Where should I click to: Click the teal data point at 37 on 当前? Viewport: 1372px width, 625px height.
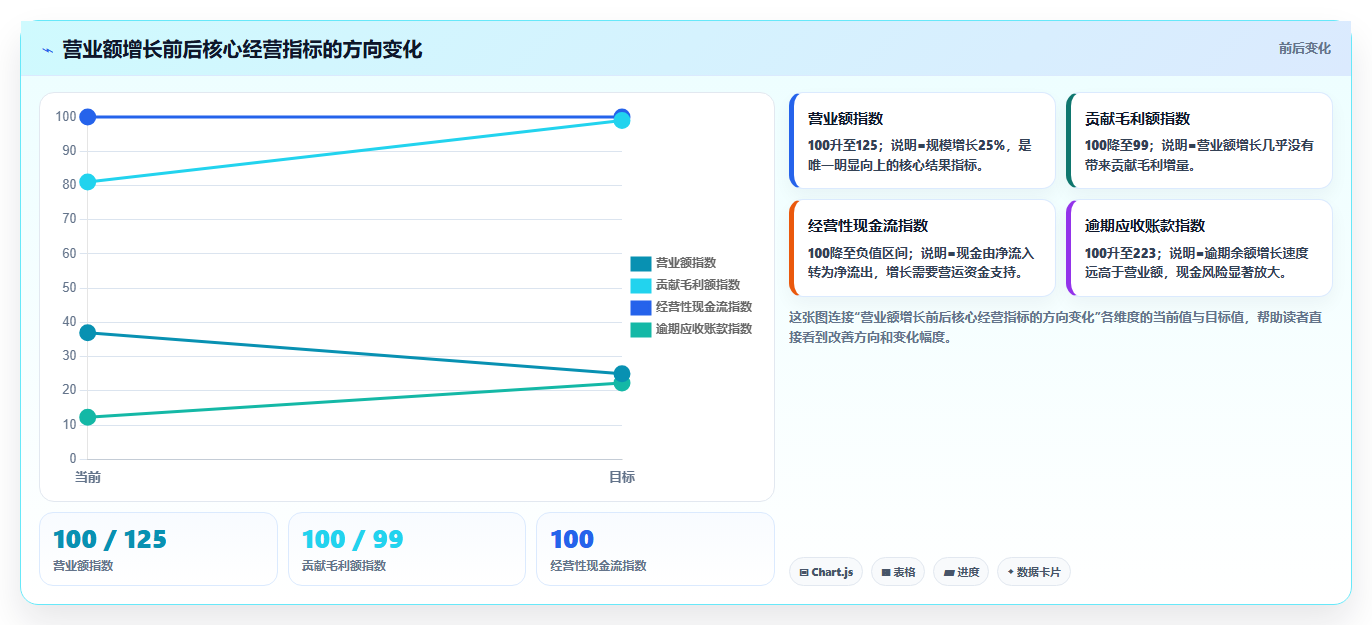coord(87,332)
